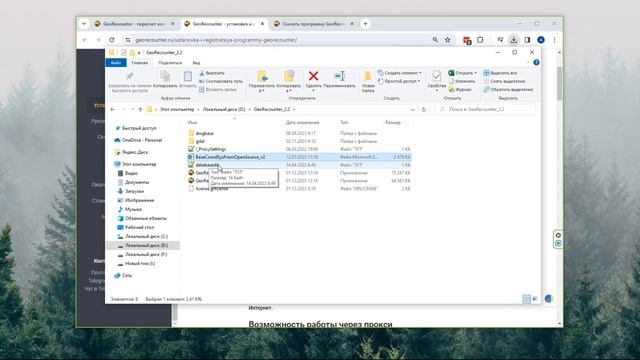Viewport: 640px width, 360px height.
Task: Click Локальный диск (D:) in breadcrumb
Action: click(x=224, y=109)
